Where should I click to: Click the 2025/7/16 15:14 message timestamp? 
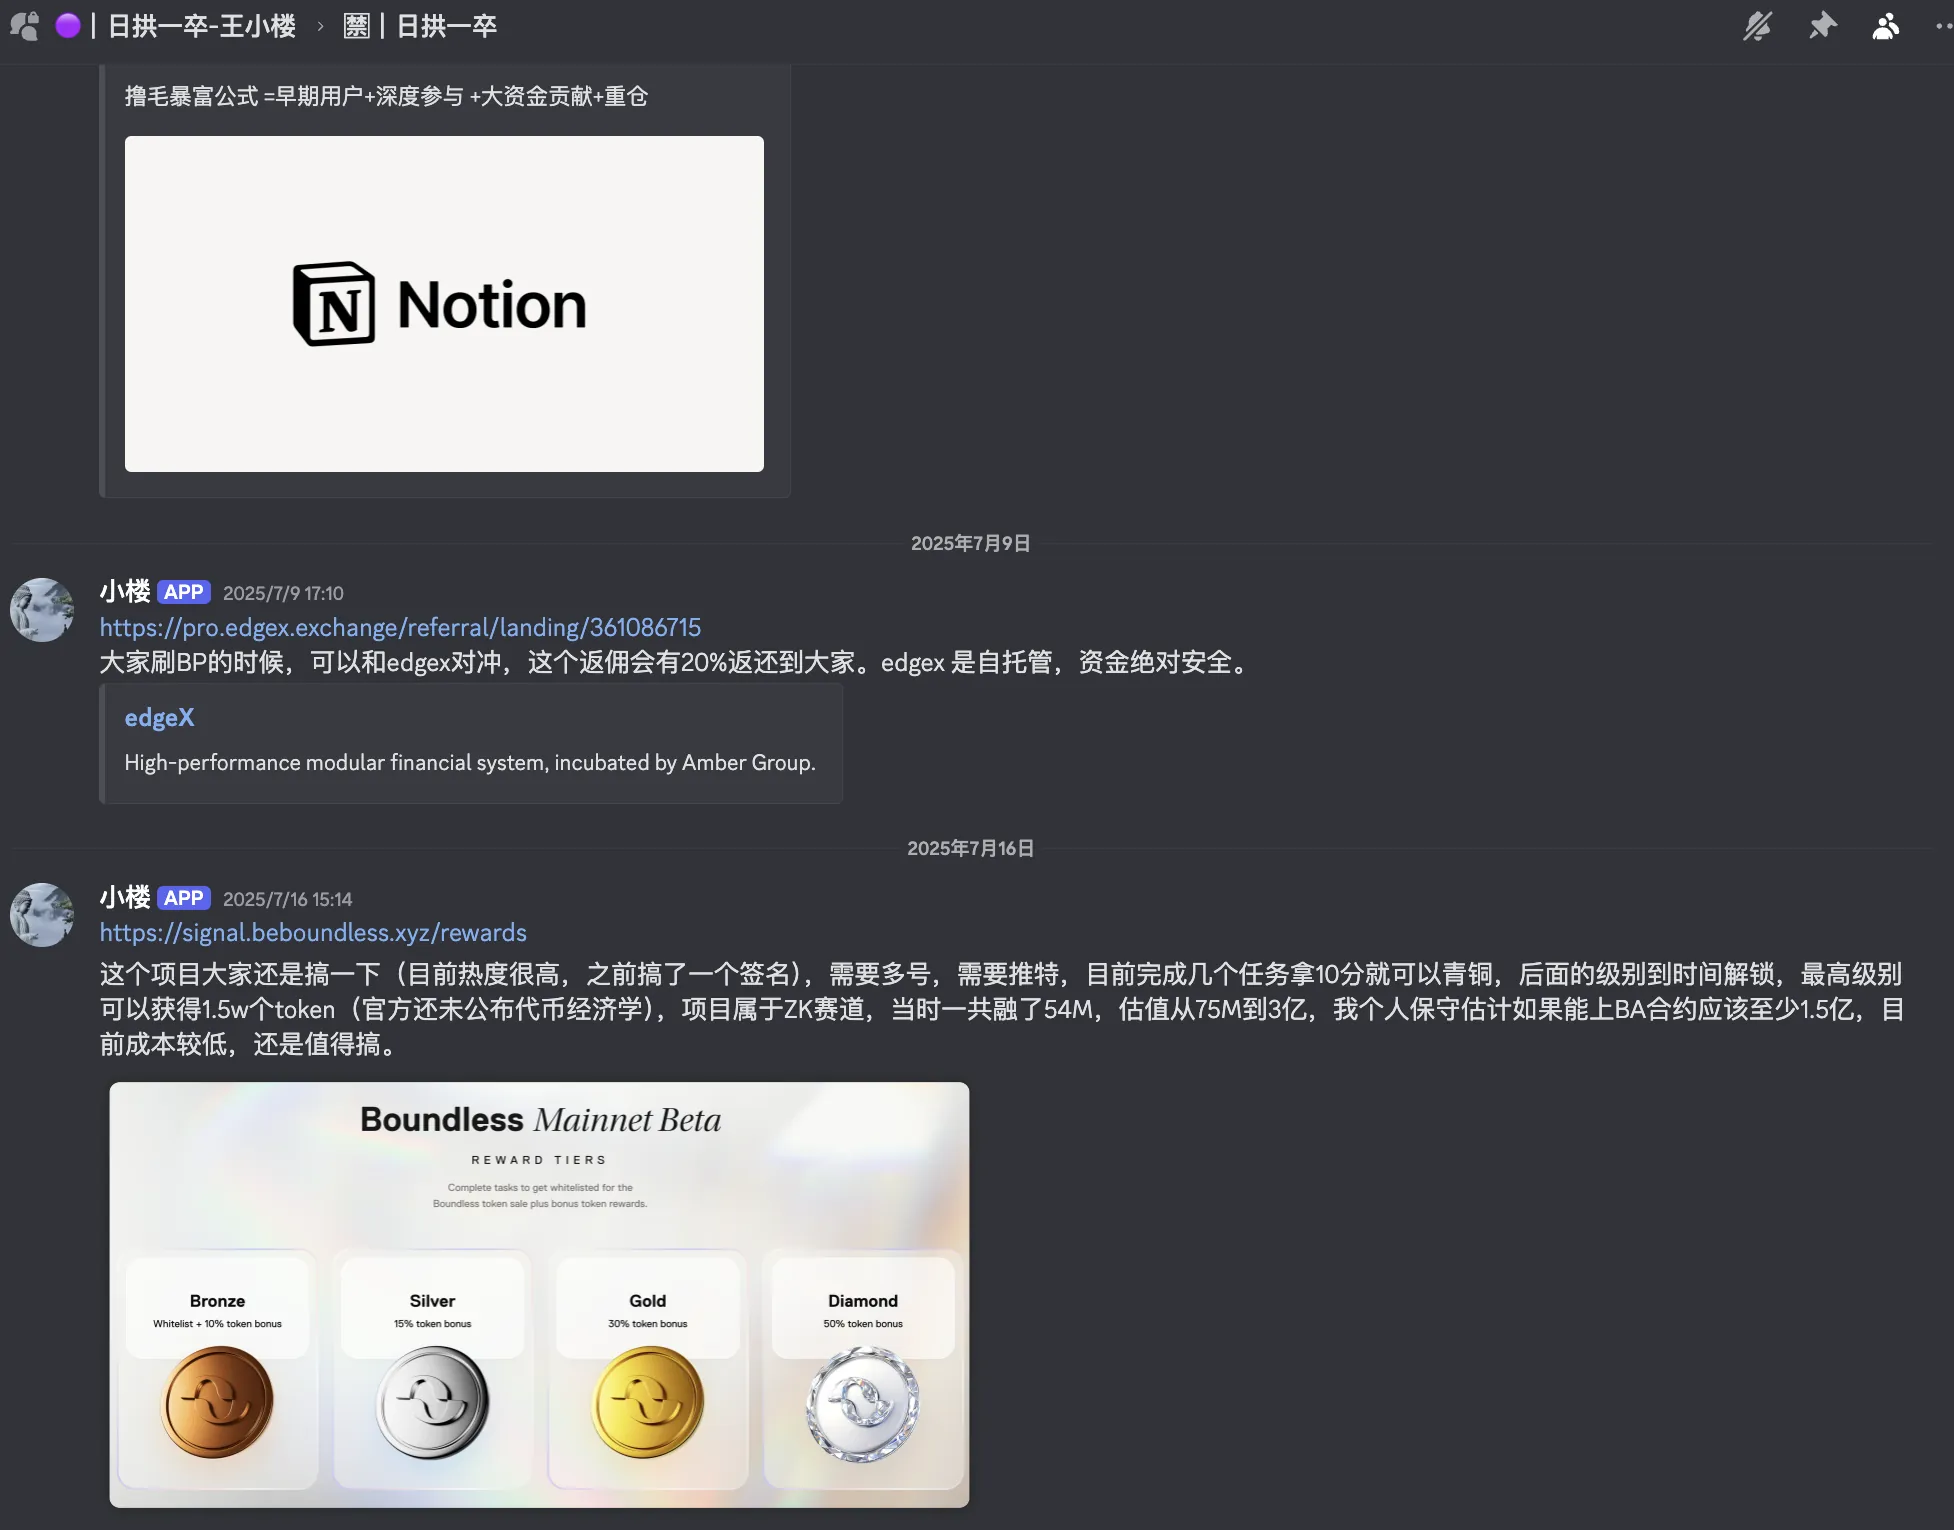tap(287, 898)
